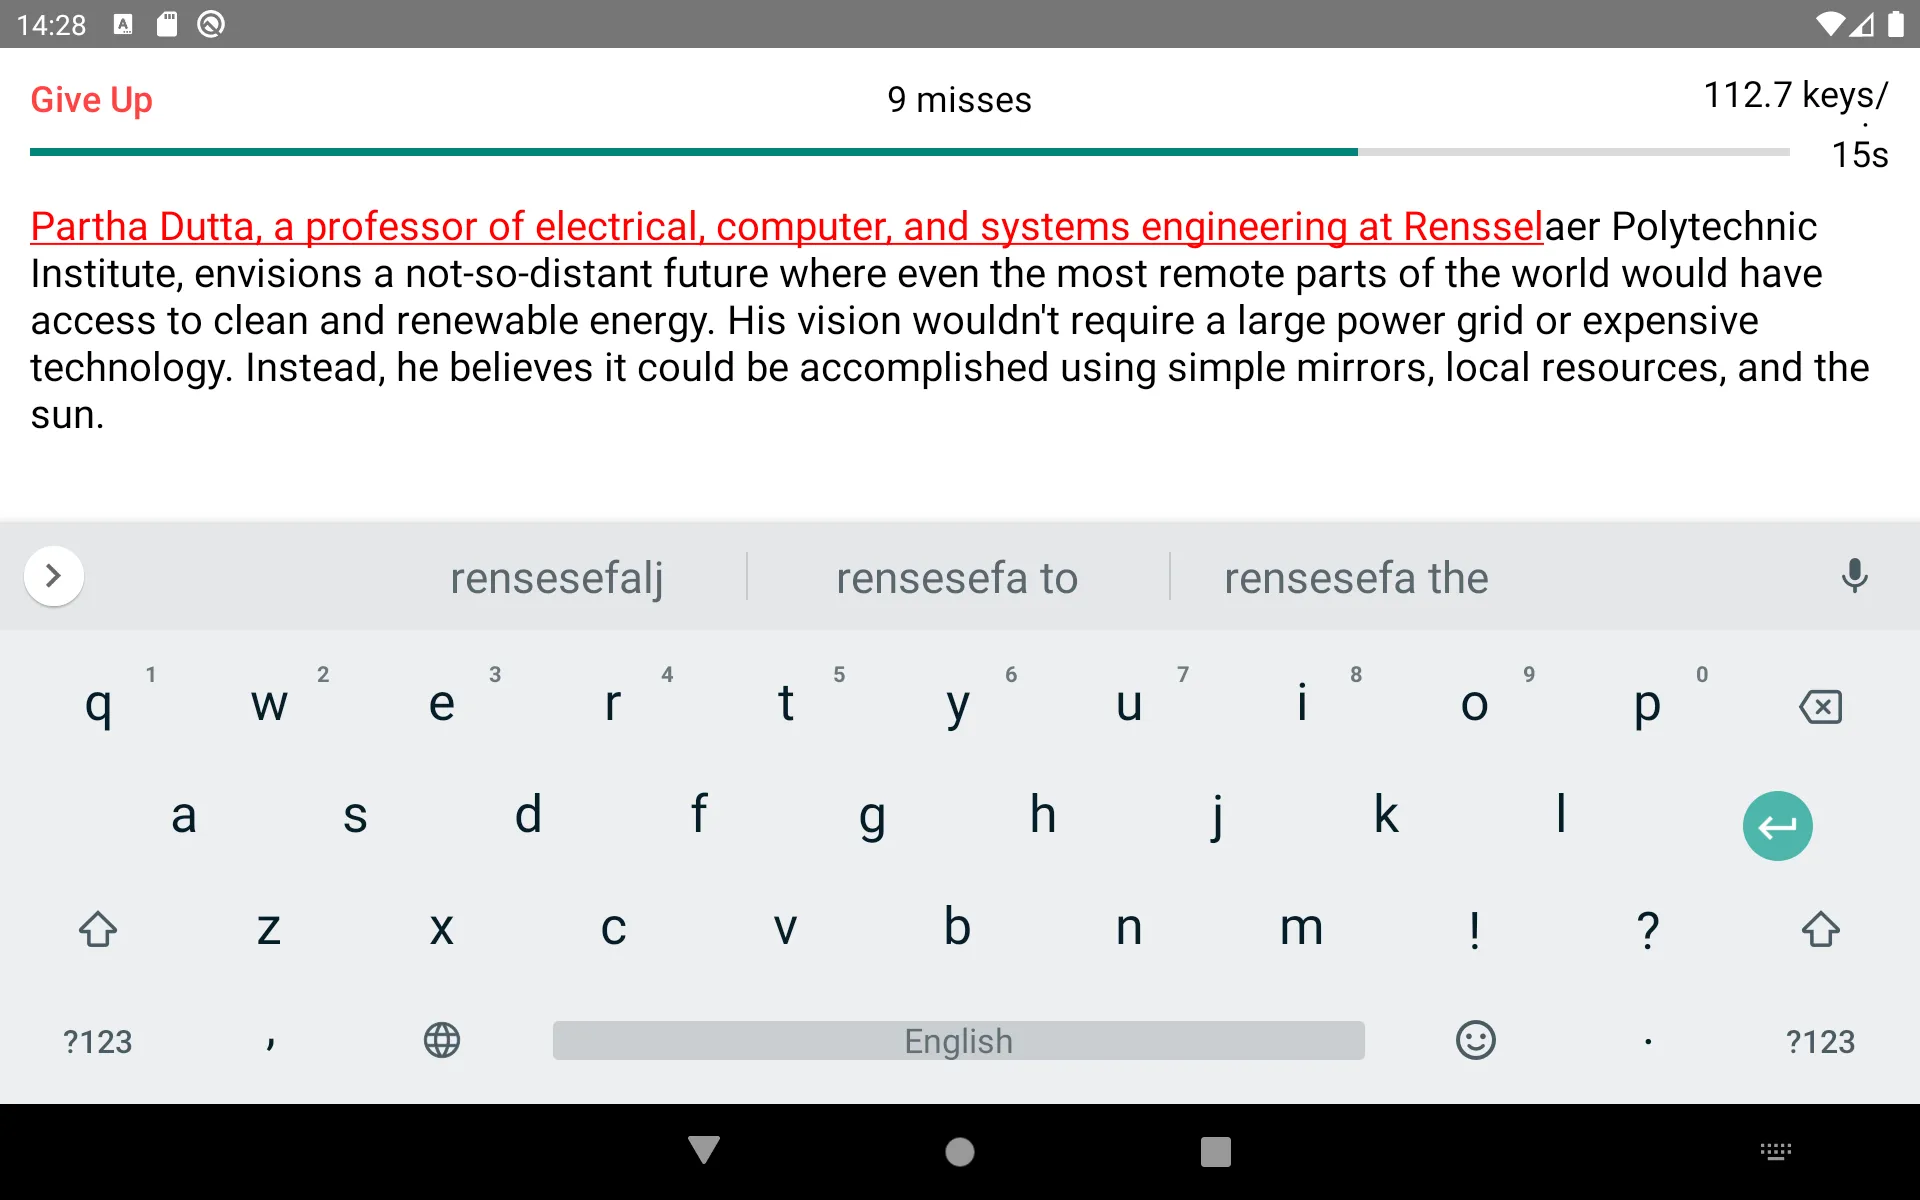
Task: Tap the Enter/Return key icon
Action: [x=1775, y=827]
